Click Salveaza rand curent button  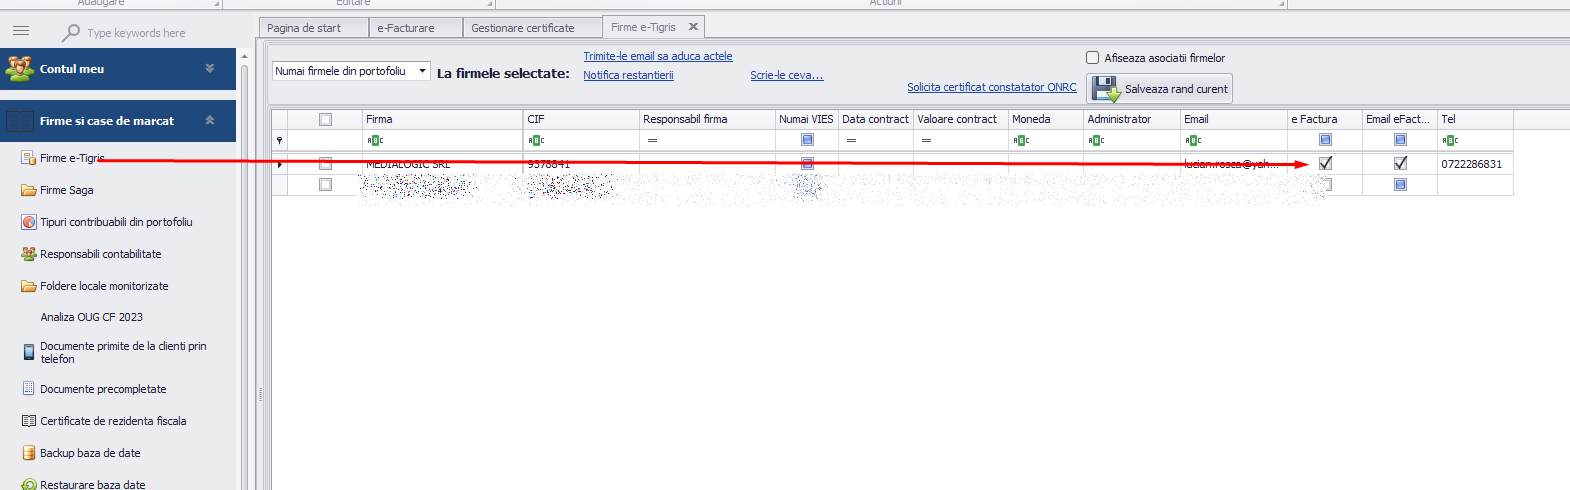tap(1159, 88)
